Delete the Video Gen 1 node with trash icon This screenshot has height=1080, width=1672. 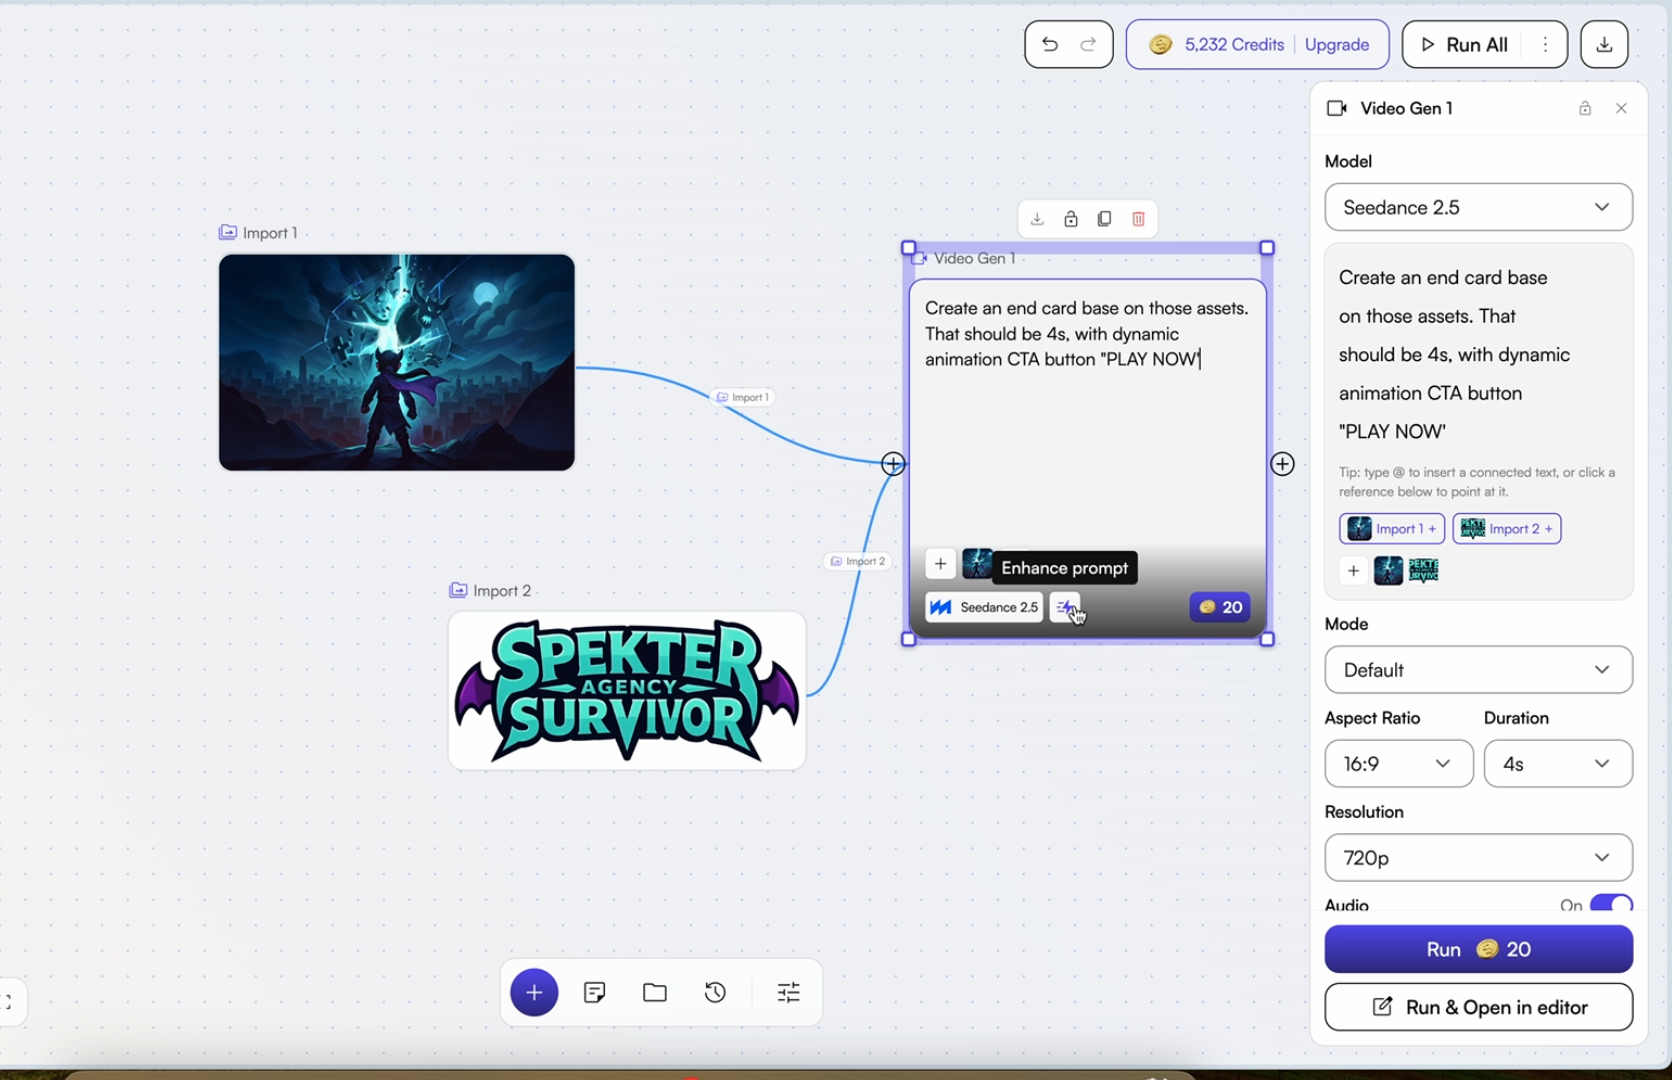1138,219
